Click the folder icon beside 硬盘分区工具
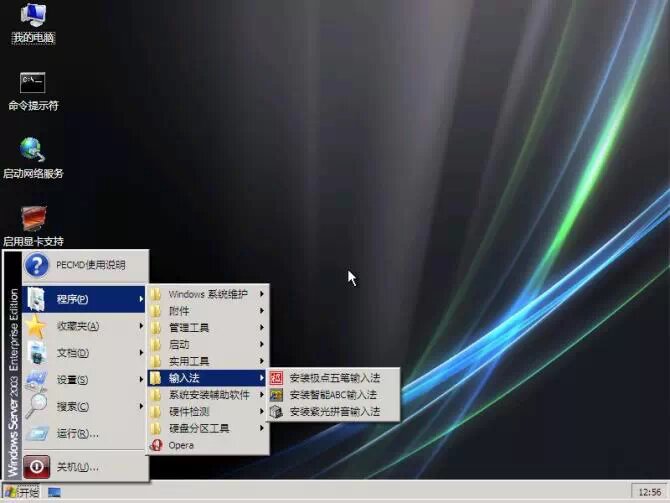The height and width of the screenshot is (503, 670). tap(156, 428)
